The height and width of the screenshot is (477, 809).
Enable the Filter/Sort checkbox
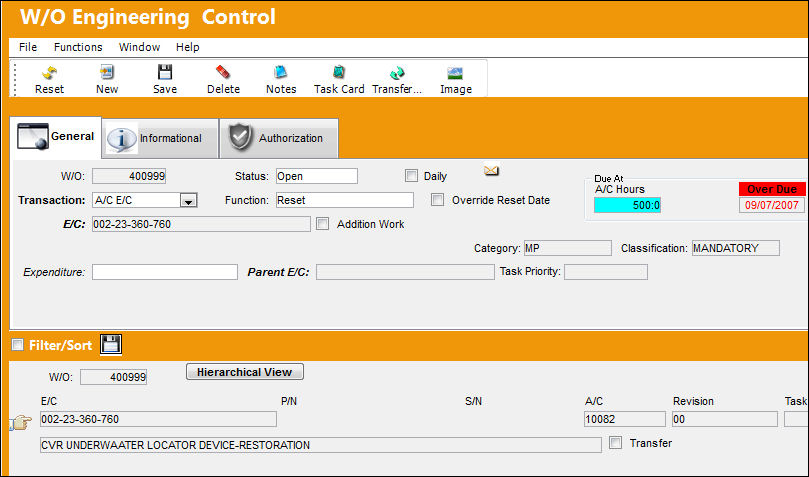(x=18, y=344)
